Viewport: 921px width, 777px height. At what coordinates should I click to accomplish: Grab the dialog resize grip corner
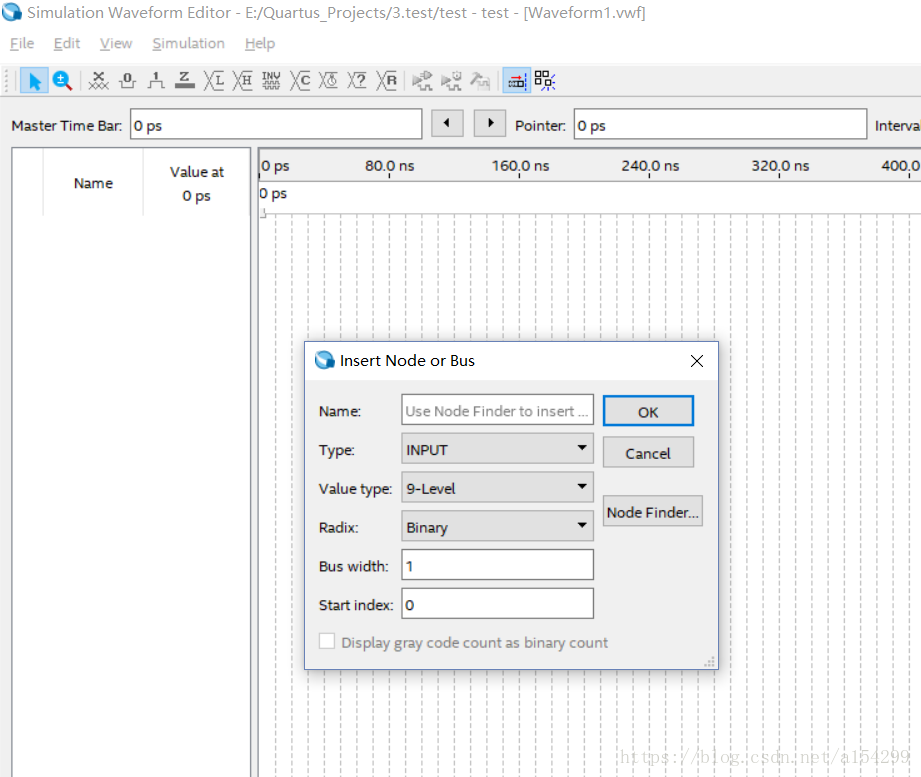710,662
